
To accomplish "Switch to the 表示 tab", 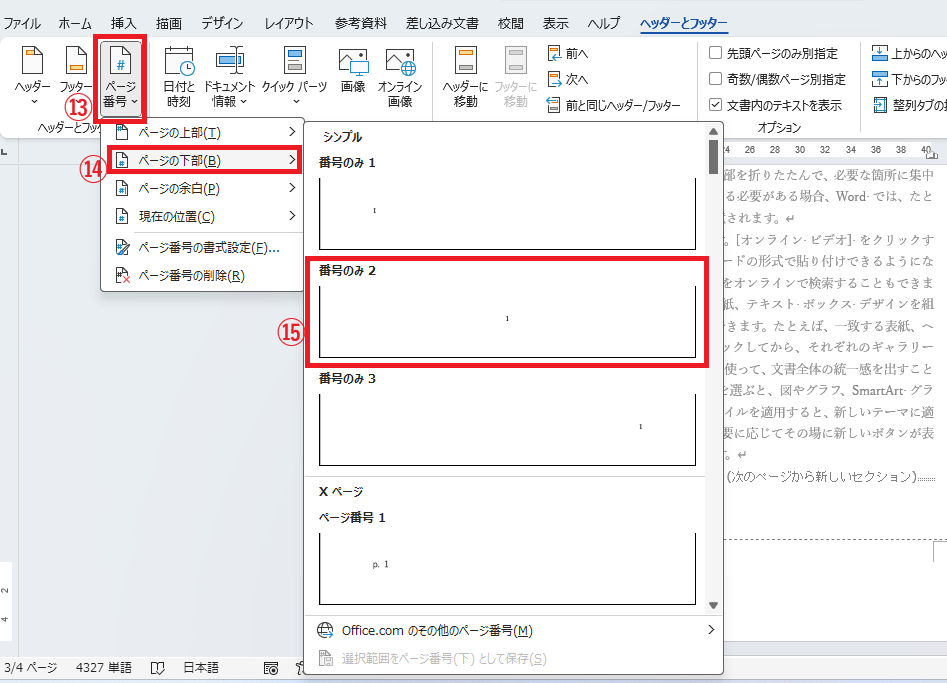I will pos(555,24).
